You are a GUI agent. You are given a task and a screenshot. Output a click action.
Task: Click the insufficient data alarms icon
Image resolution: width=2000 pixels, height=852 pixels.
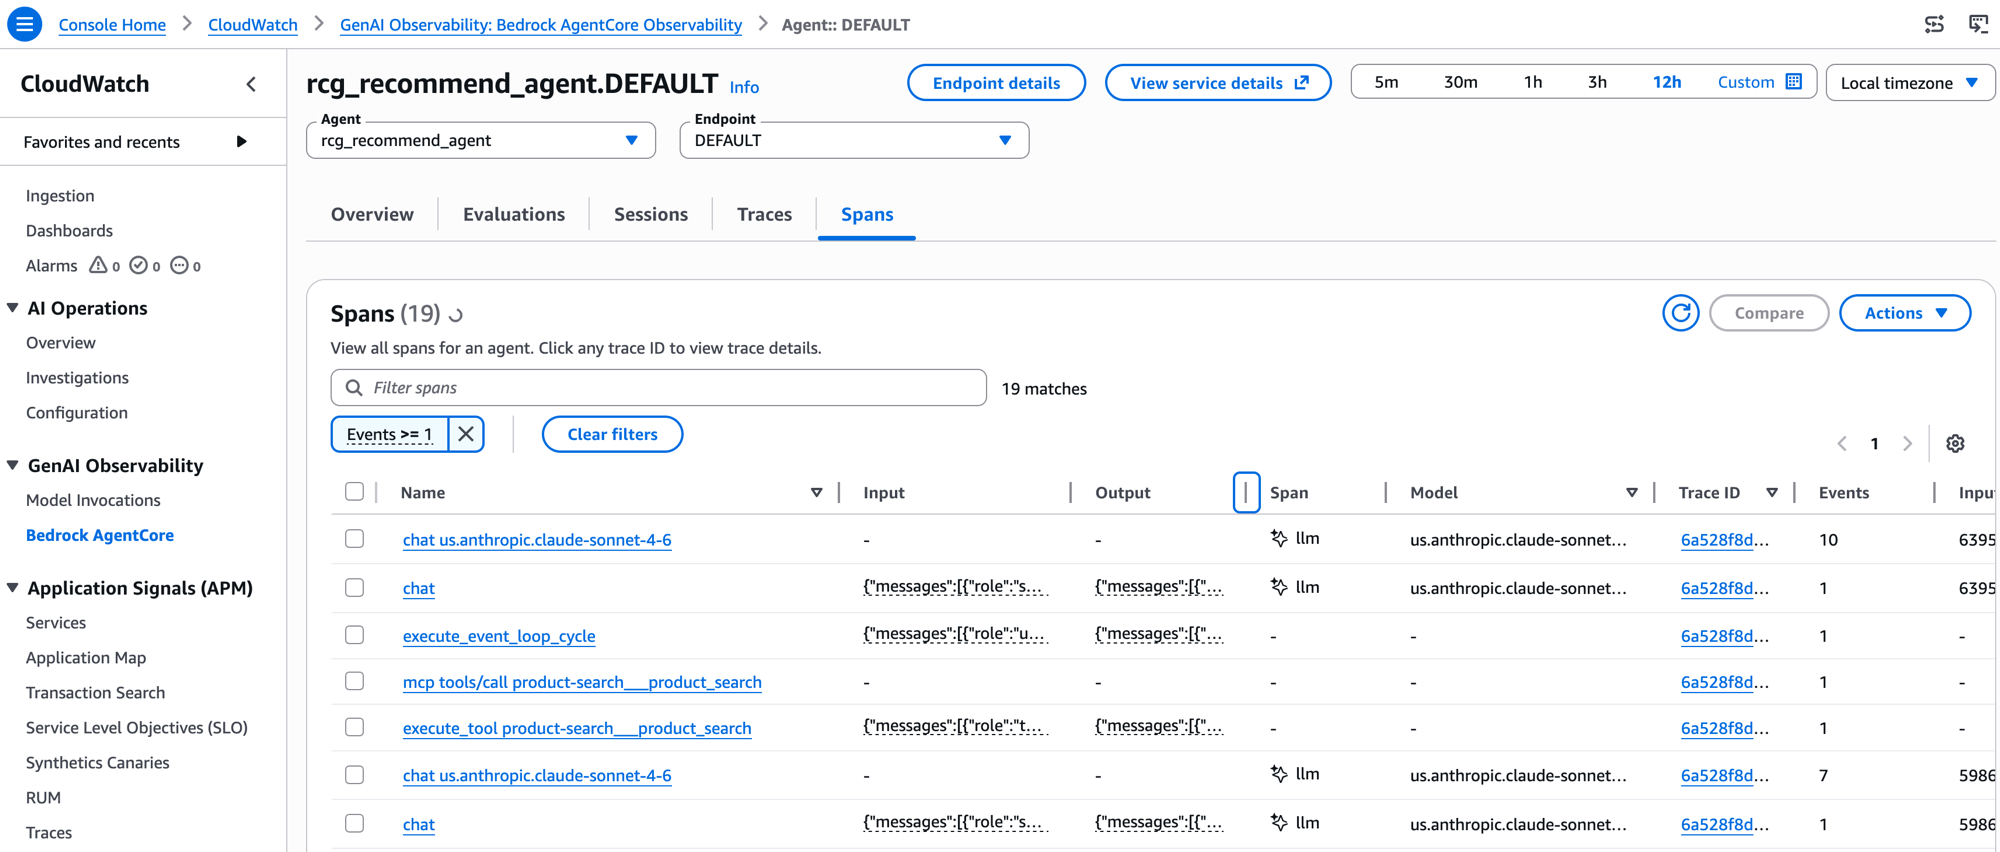tap(179, 265)
